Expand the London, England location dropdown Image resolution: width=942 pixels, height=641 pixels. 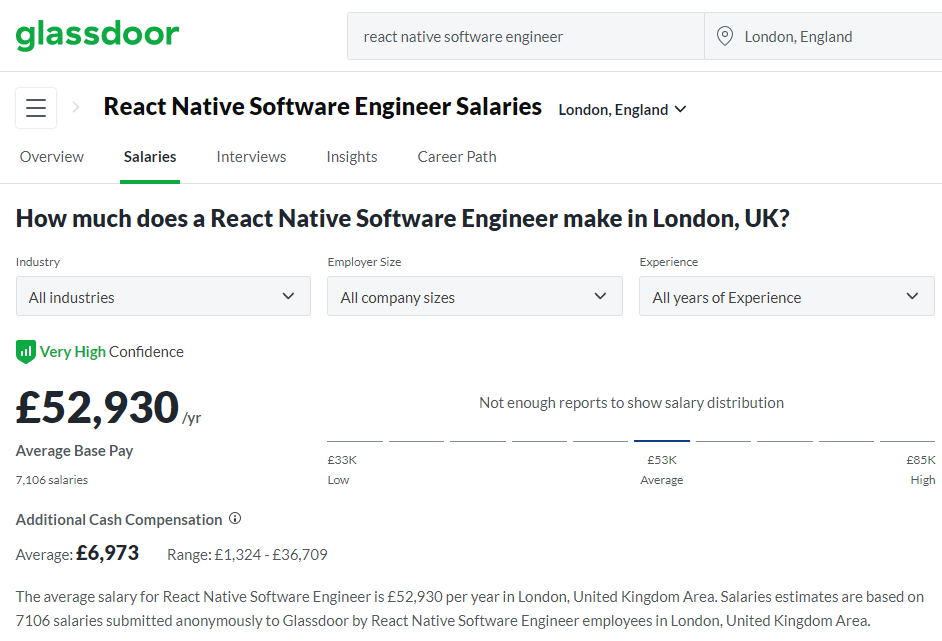coord(622,110)
